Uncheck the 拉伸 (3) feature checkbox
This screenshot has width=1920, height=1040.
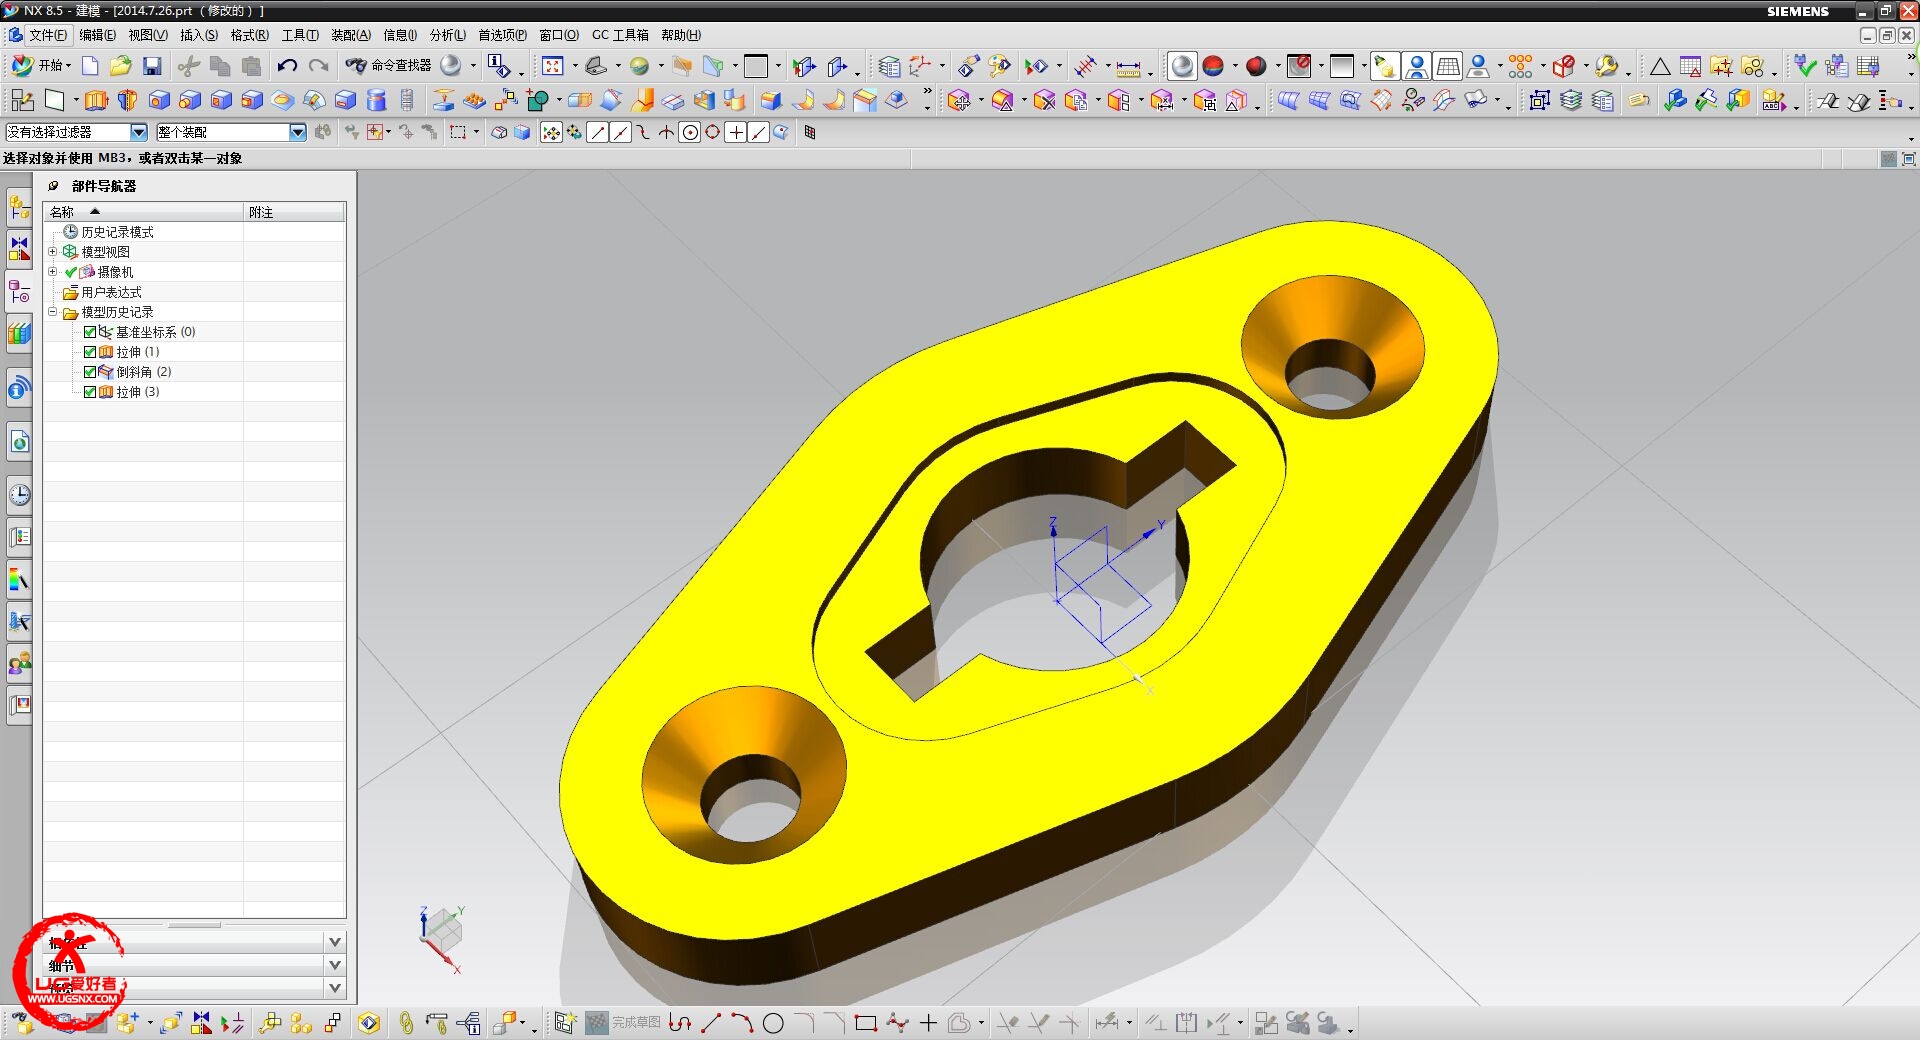point(90,392)
